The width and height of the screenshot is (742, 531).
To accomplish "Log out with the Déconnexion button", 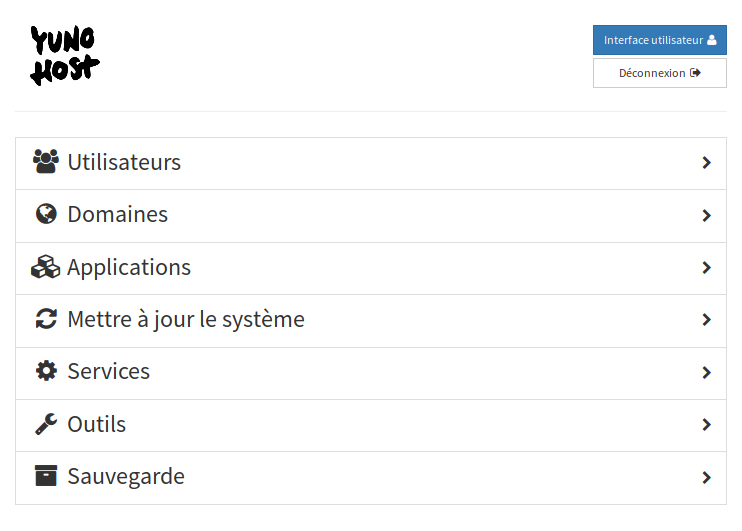I will [x=660, y=73].
